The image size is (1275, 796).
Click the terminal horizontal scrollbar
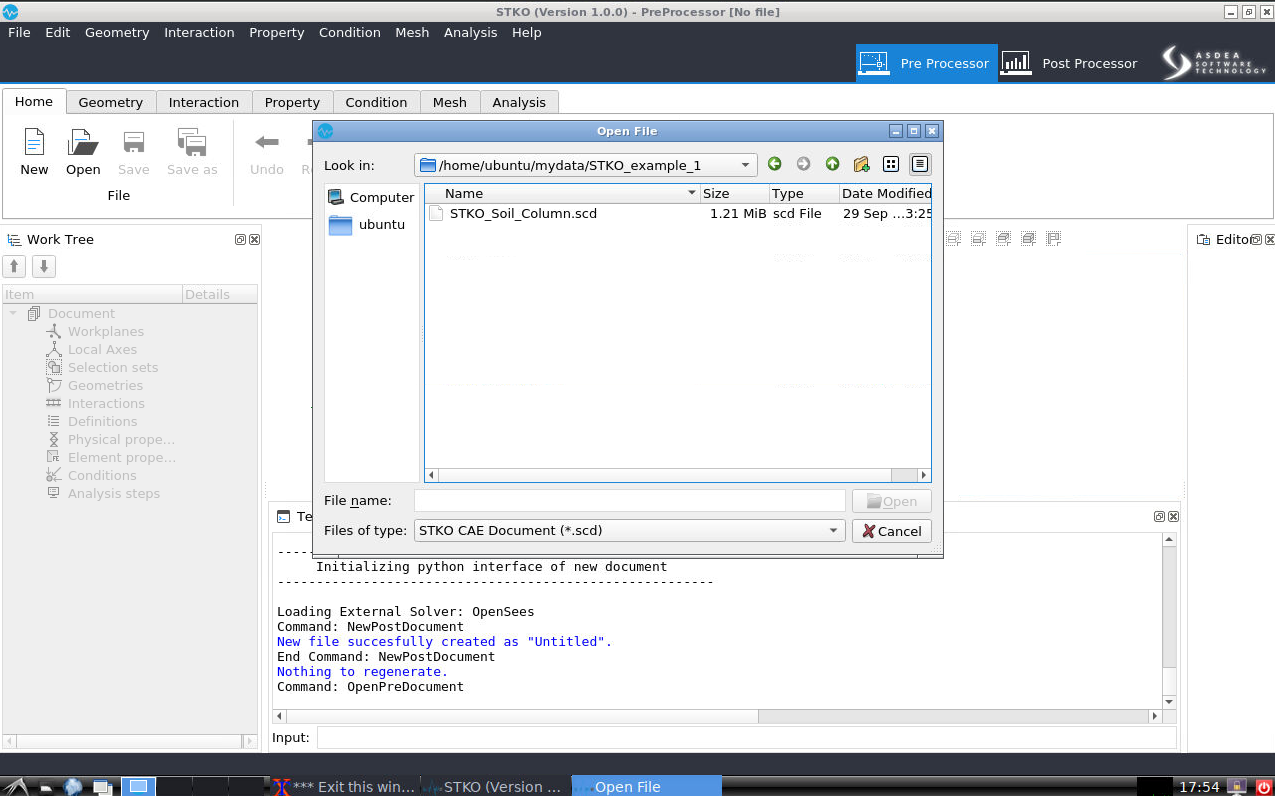718,716
